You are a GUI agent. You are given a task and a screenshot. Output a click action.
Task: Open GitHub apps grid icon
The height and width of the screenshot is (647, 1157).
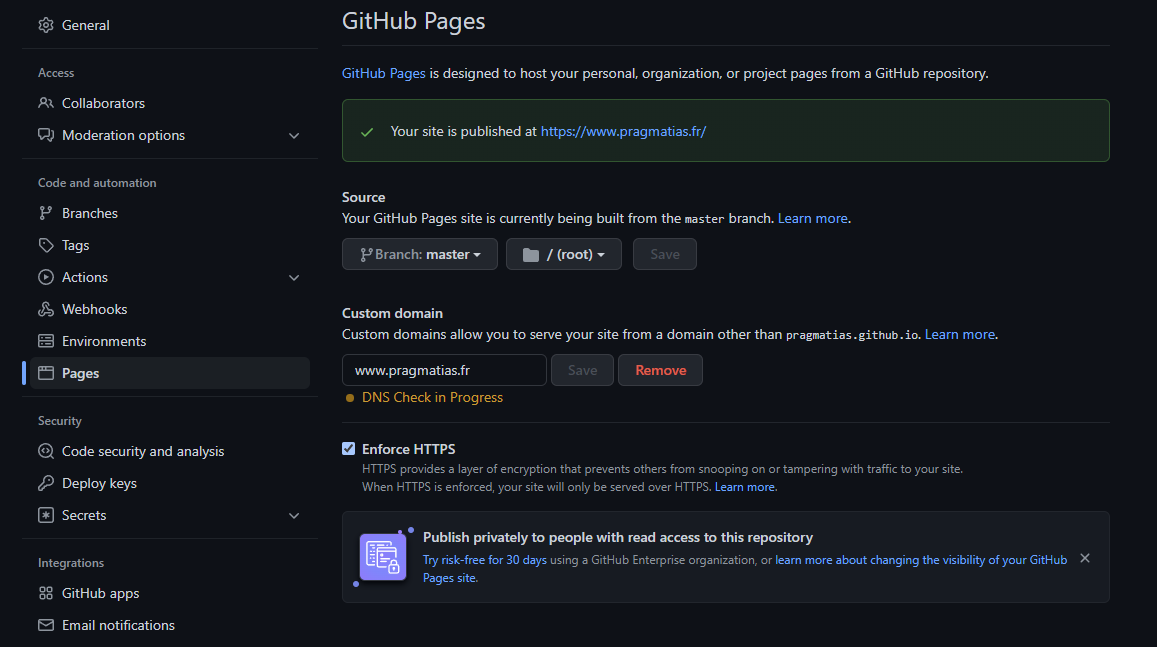(46, 593)
